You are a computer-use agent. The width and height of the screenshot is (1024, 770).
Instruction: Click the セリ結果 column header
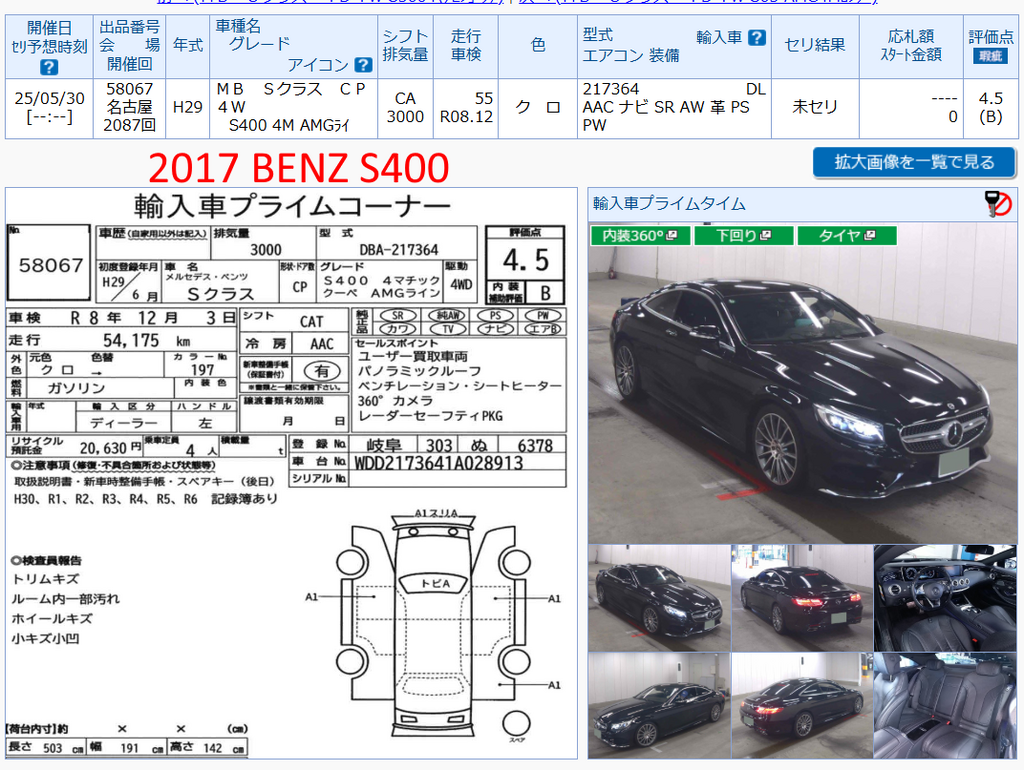[x=815, y=45]
